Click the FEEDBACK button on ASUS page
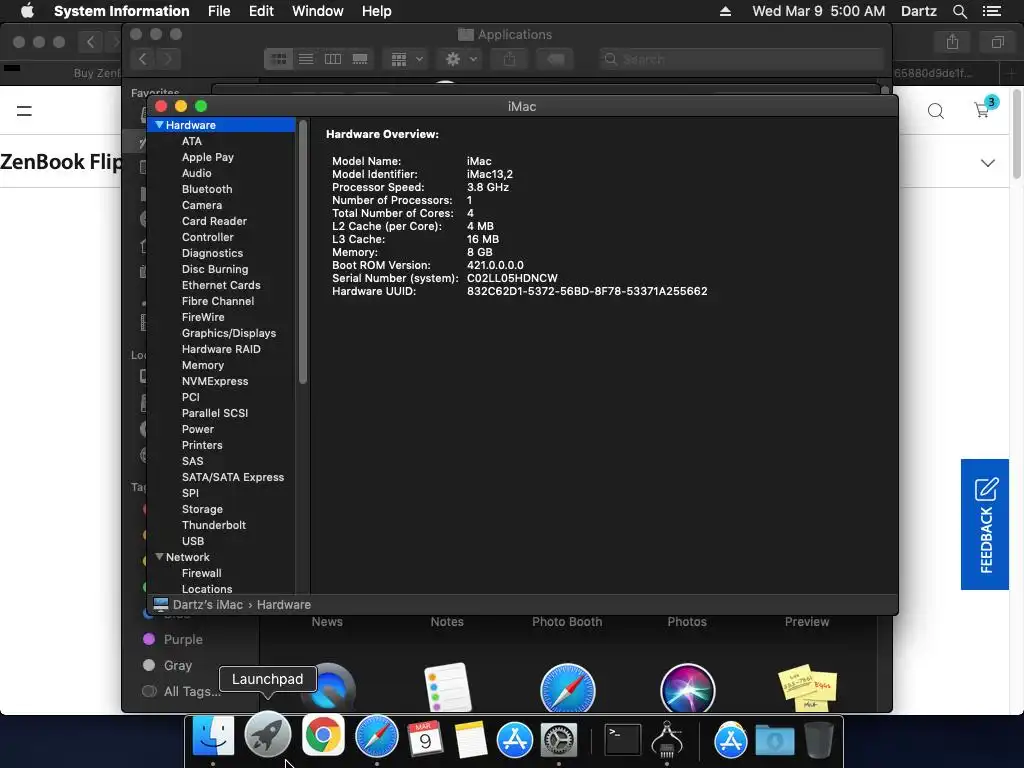 (x=985, y=524)
